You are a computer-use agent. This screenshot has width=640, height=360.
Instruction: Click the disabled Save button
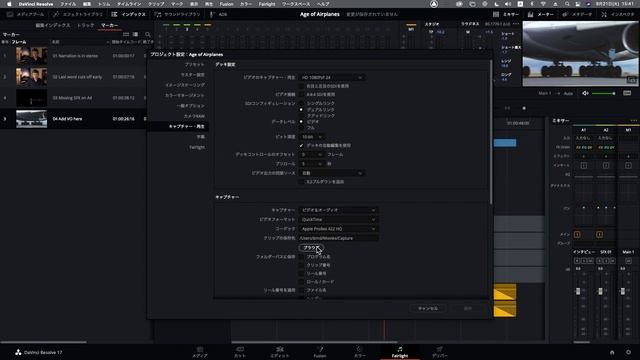point(468,309)
